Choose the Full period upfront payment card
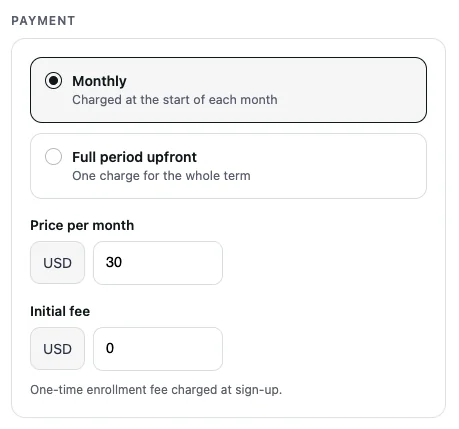The image size is (459, 429). pyautogui.click(x=228, y=166)
